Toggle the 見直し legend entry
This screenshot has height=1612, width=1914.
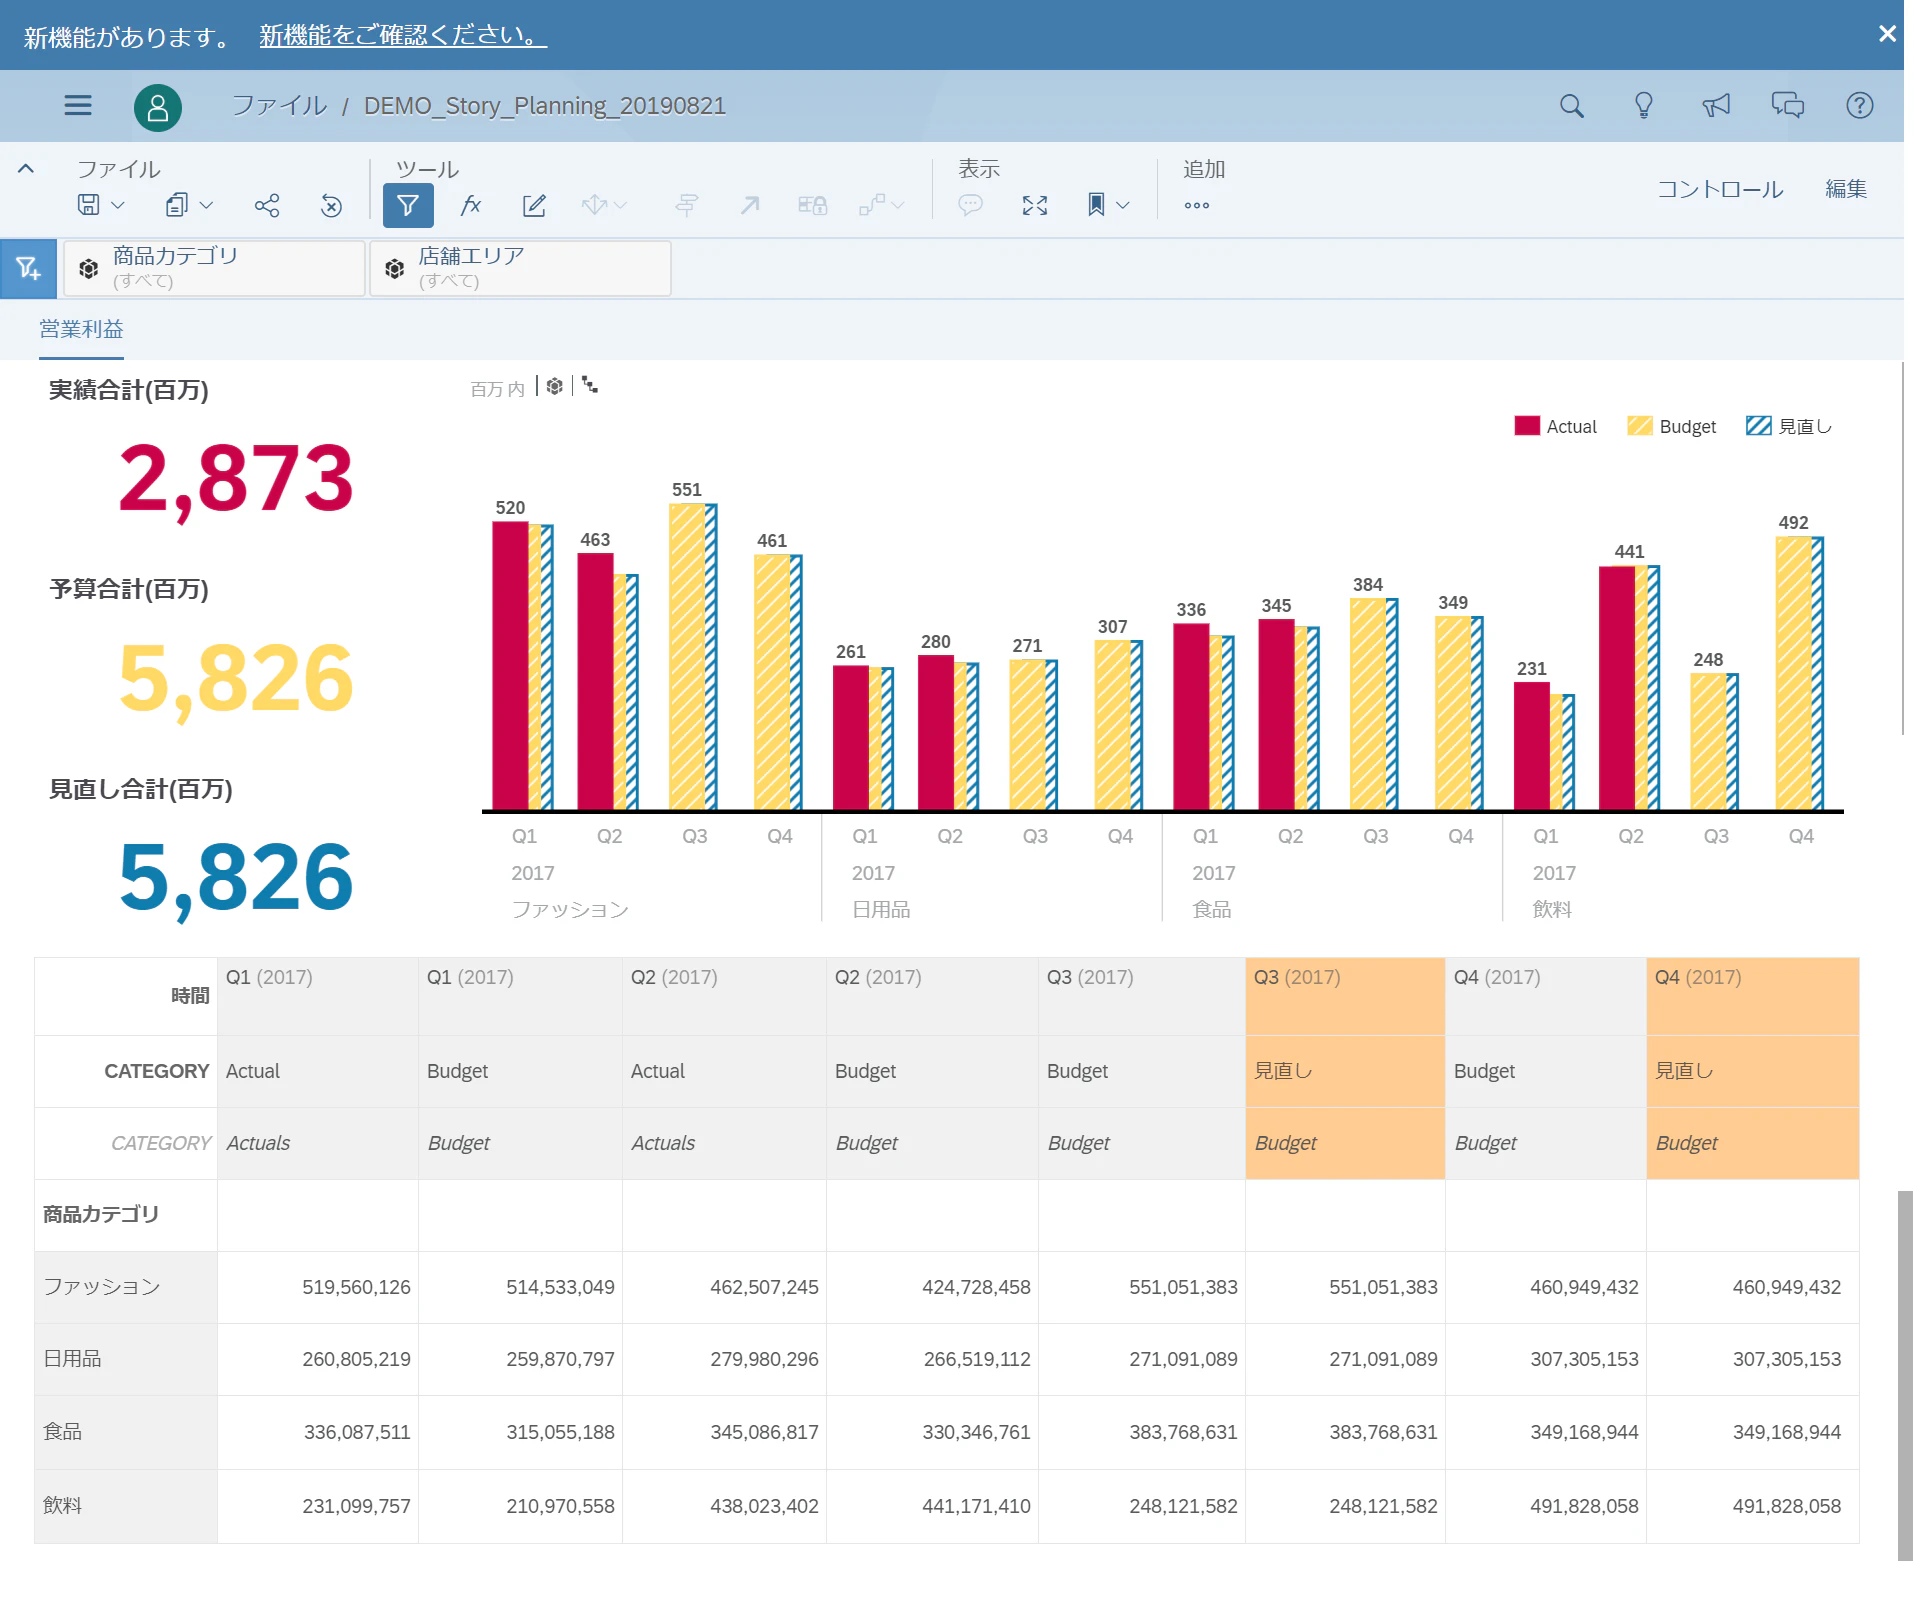(1789, 426)
